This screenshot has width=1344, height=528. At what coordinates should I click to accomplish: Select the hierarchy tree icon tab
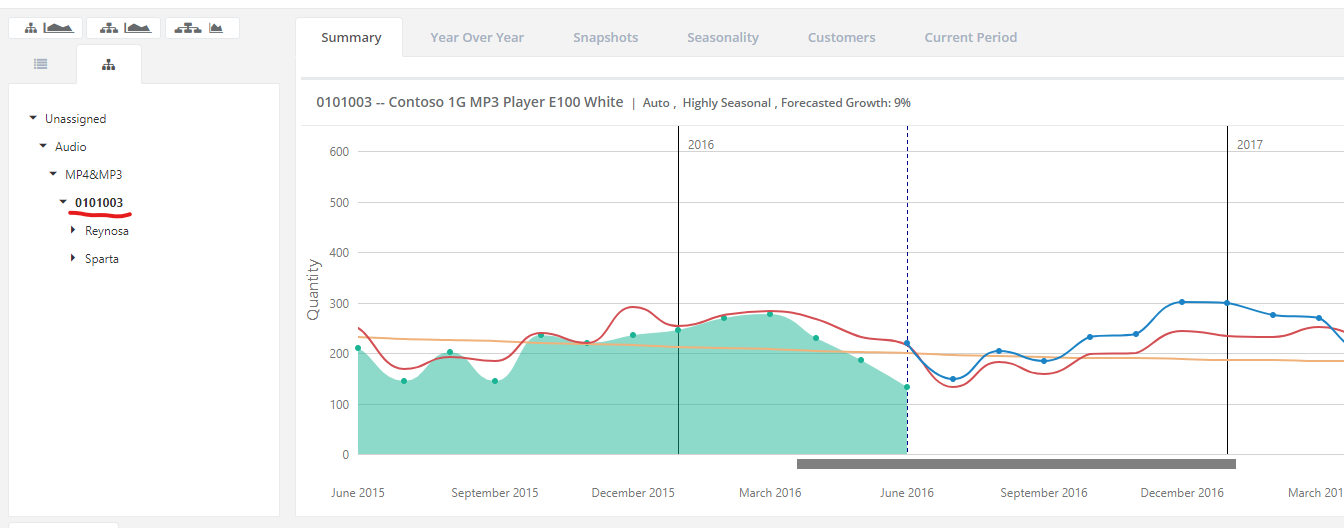point(109,65)
